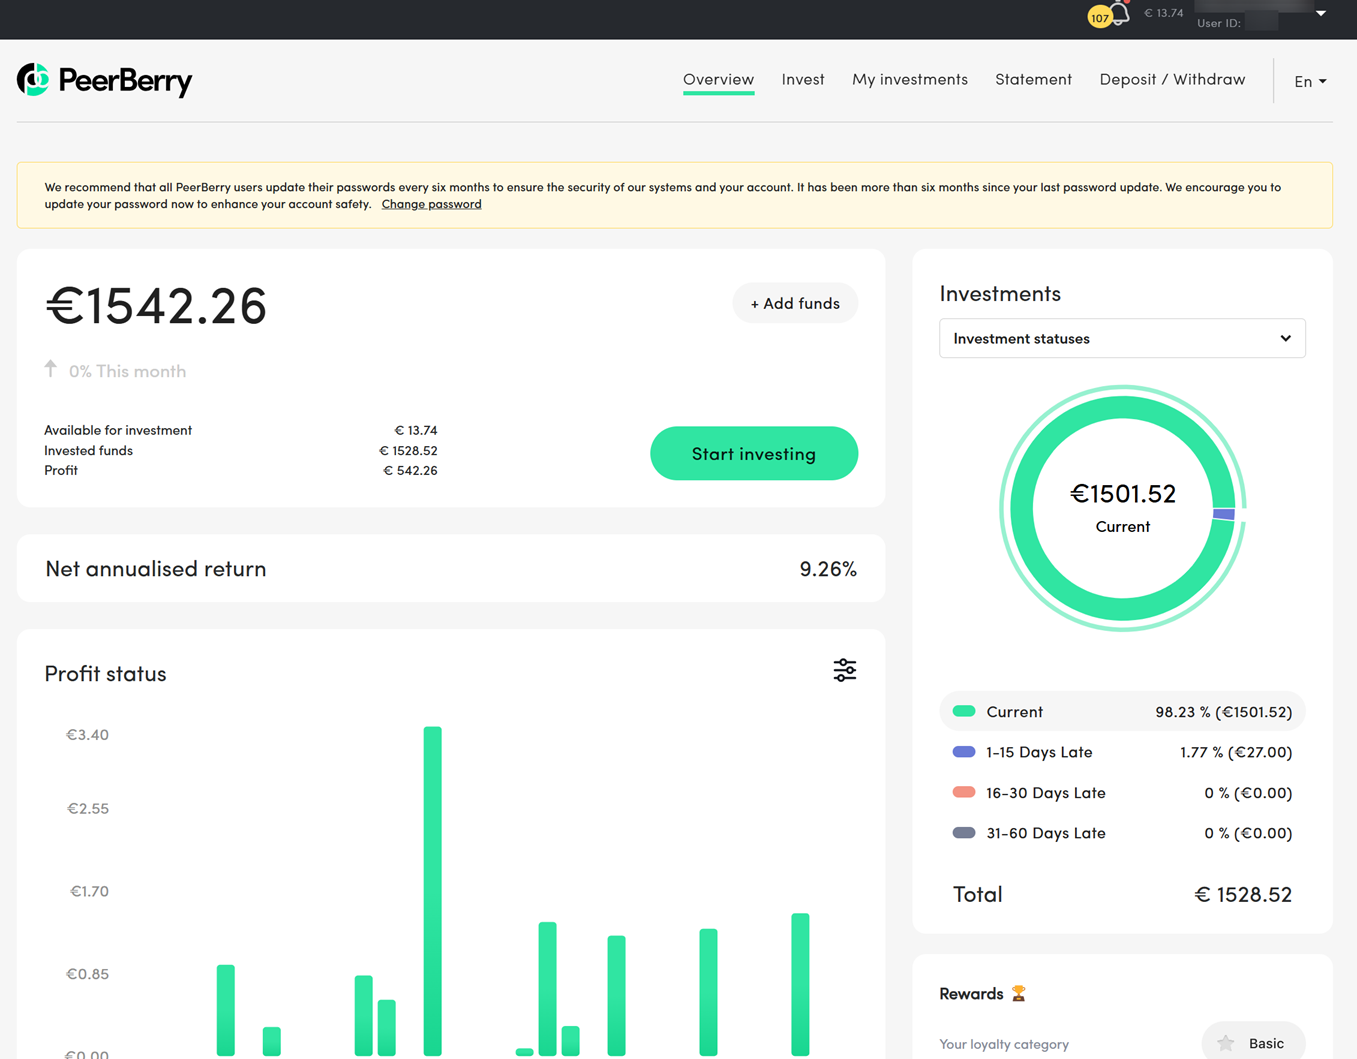Click the Rewards trophy icon
Viewport: 1357px width, 1059px height.
[1018, 993]
